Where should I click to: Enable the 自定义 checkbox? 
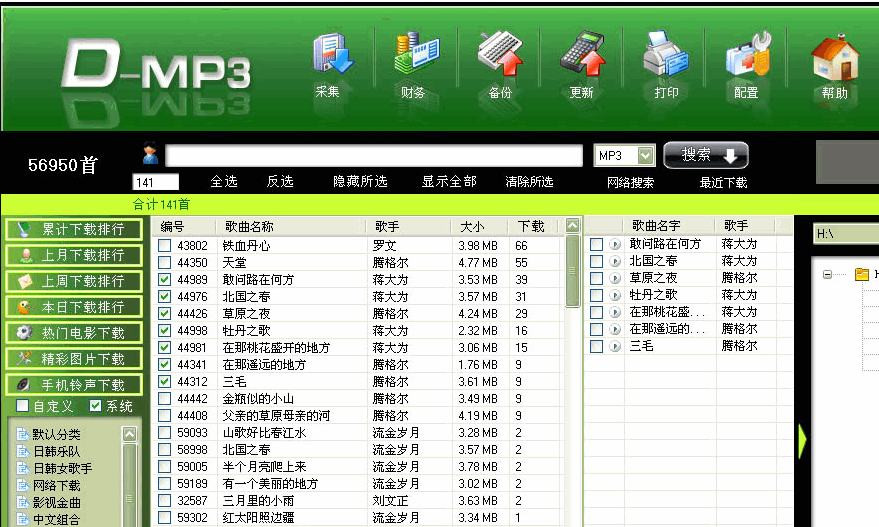[x=22, y=405]
